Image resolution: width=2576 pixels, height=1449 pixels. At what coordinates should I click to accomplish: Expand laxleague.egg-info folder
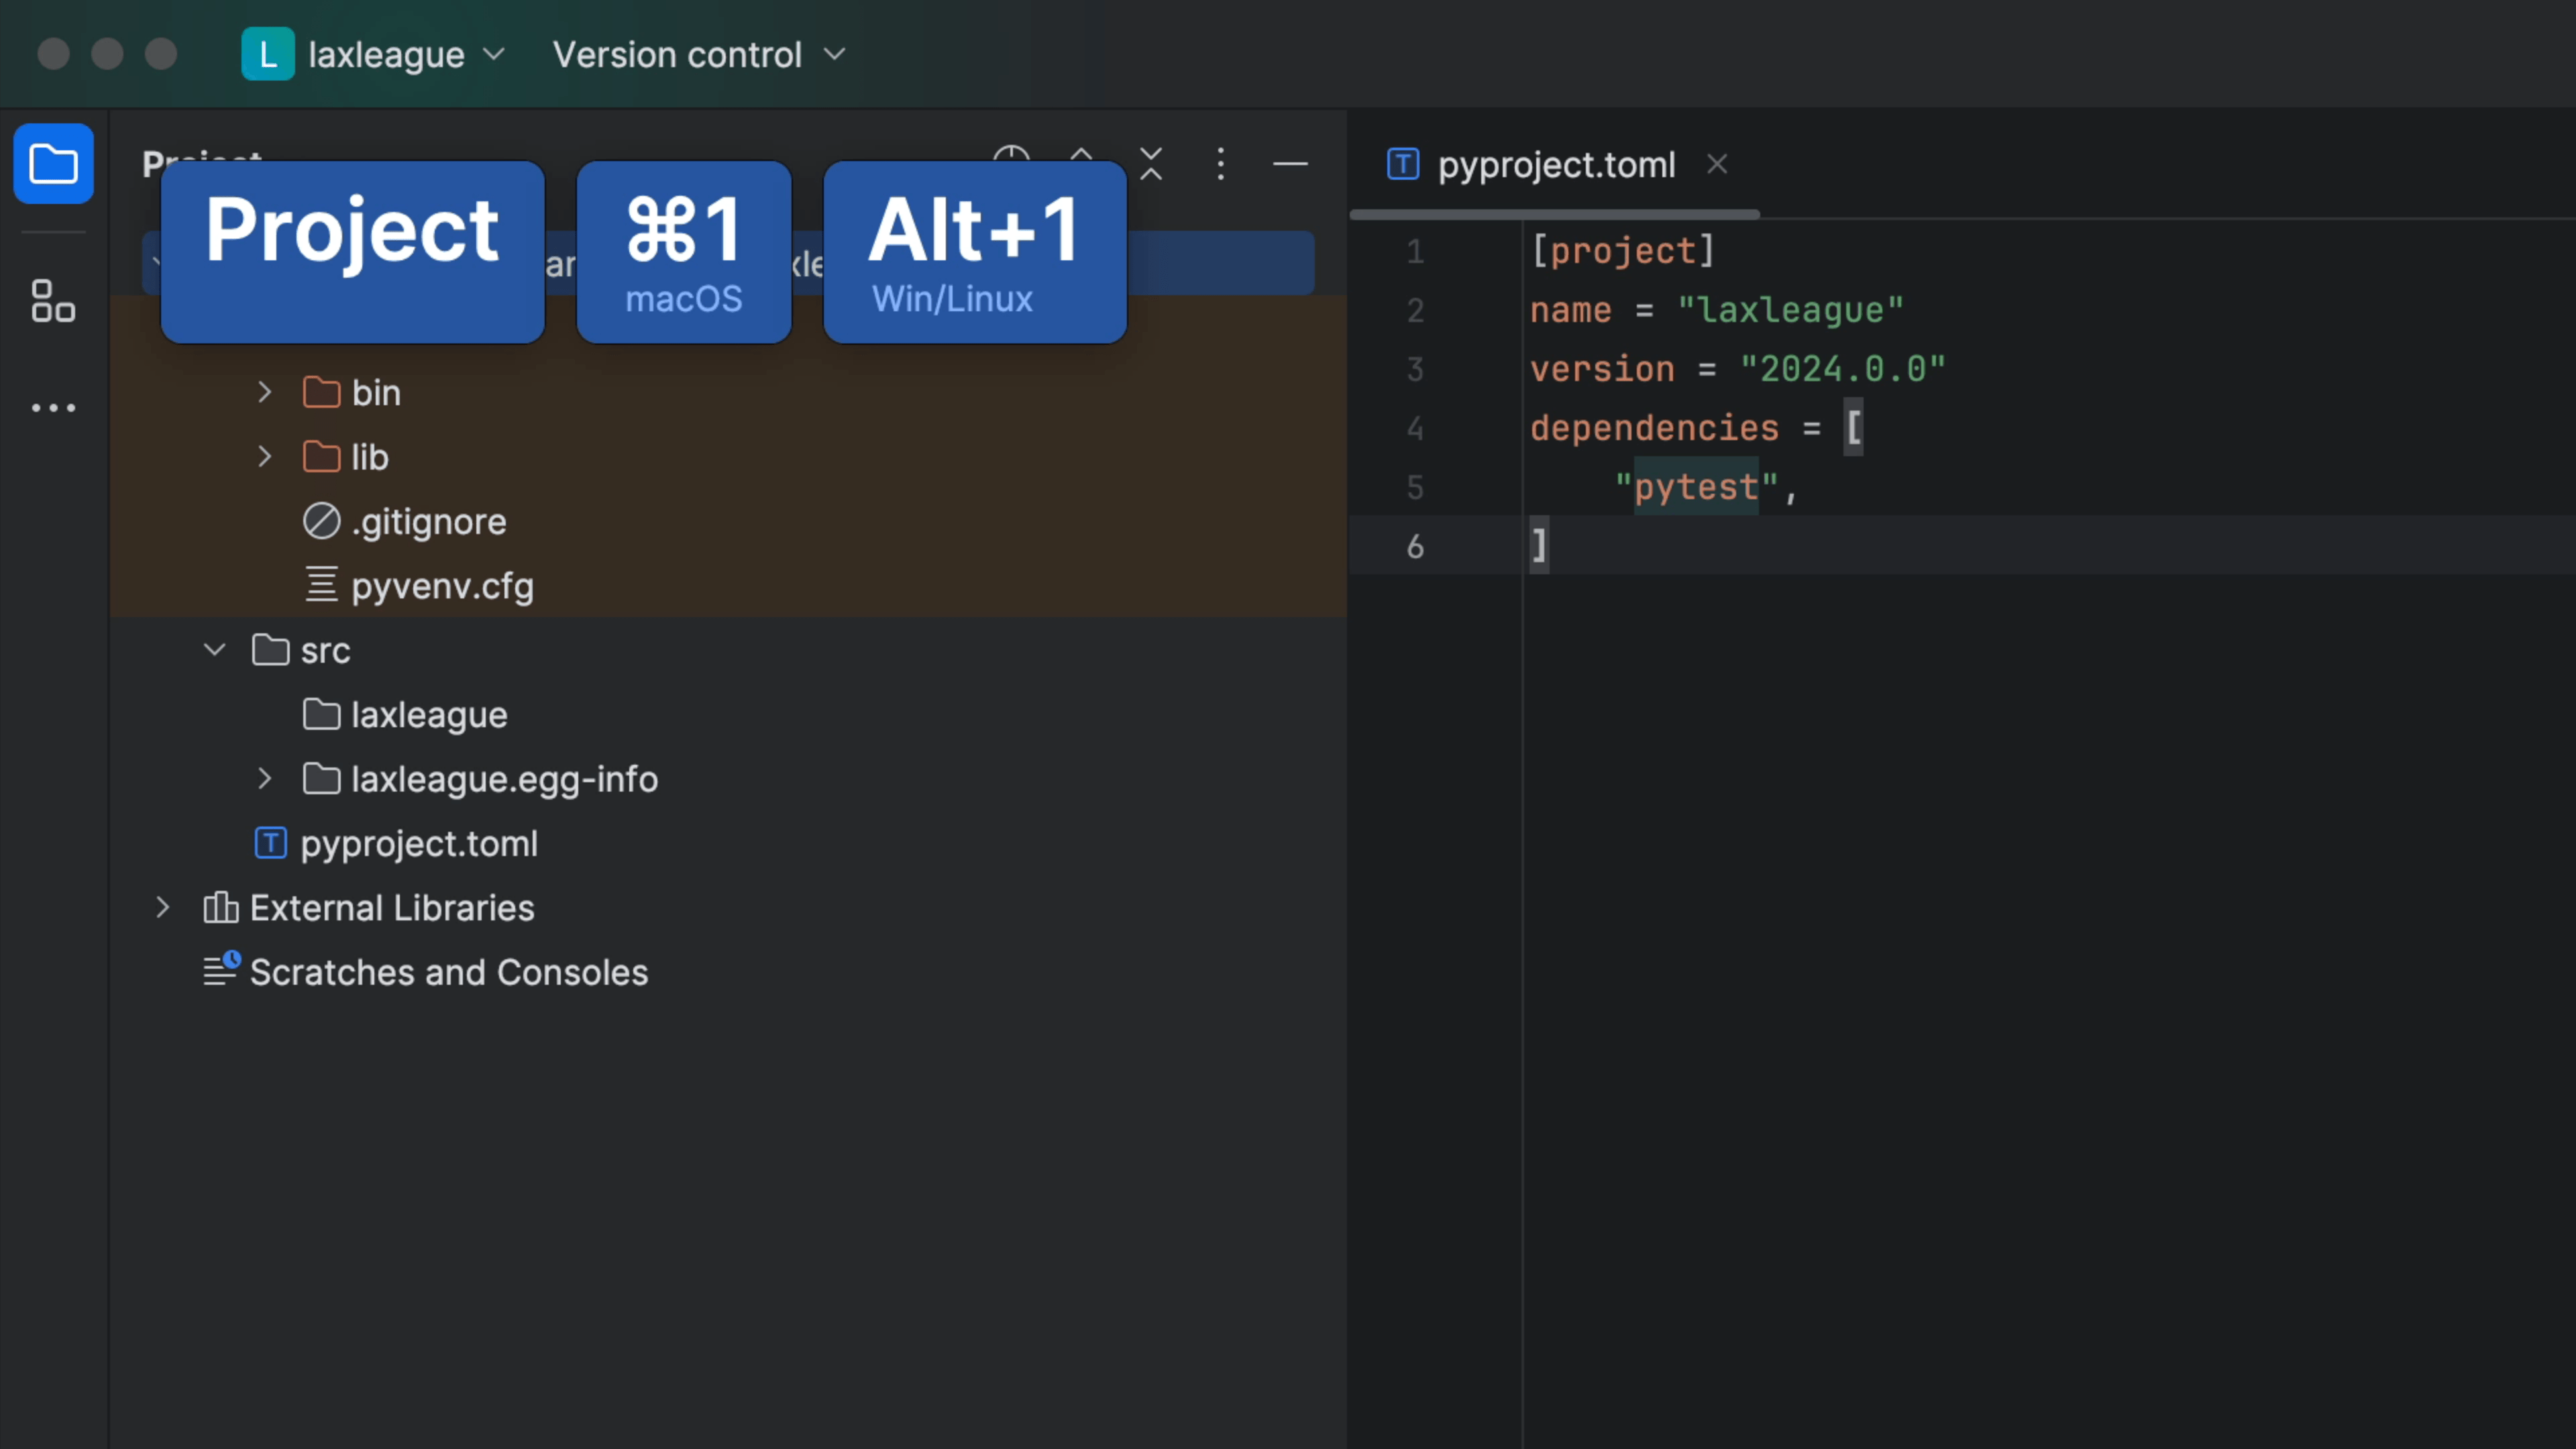(264, 779)
